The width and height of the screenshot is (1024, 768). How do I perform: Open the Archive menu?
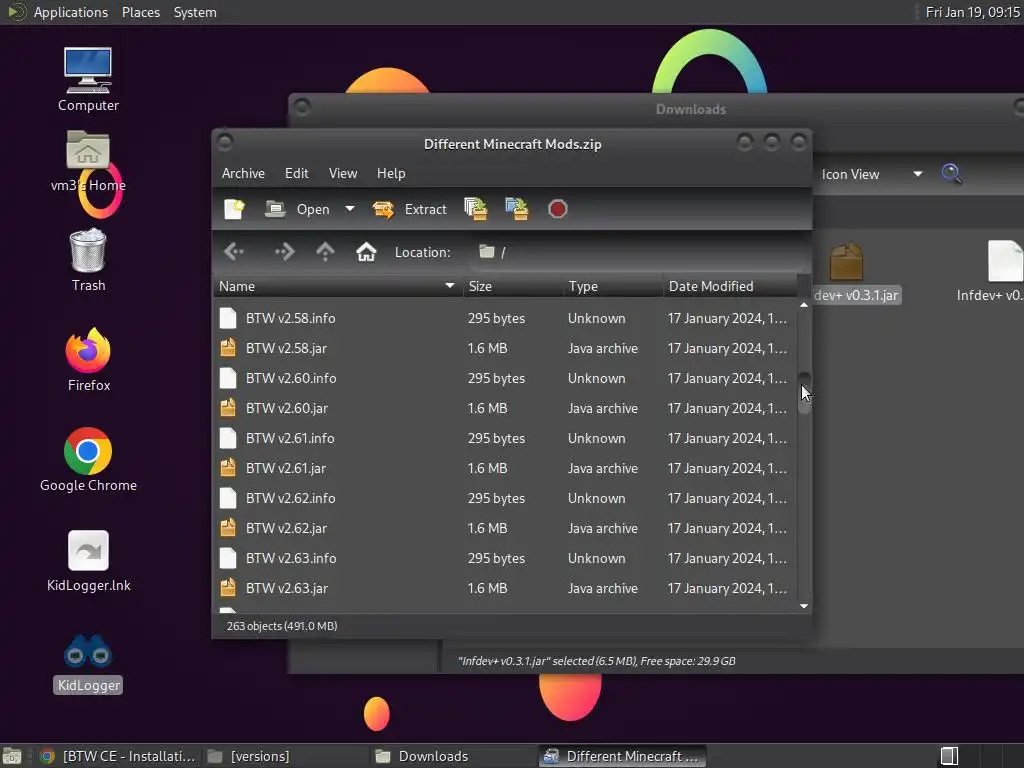[x=243, y=173]
